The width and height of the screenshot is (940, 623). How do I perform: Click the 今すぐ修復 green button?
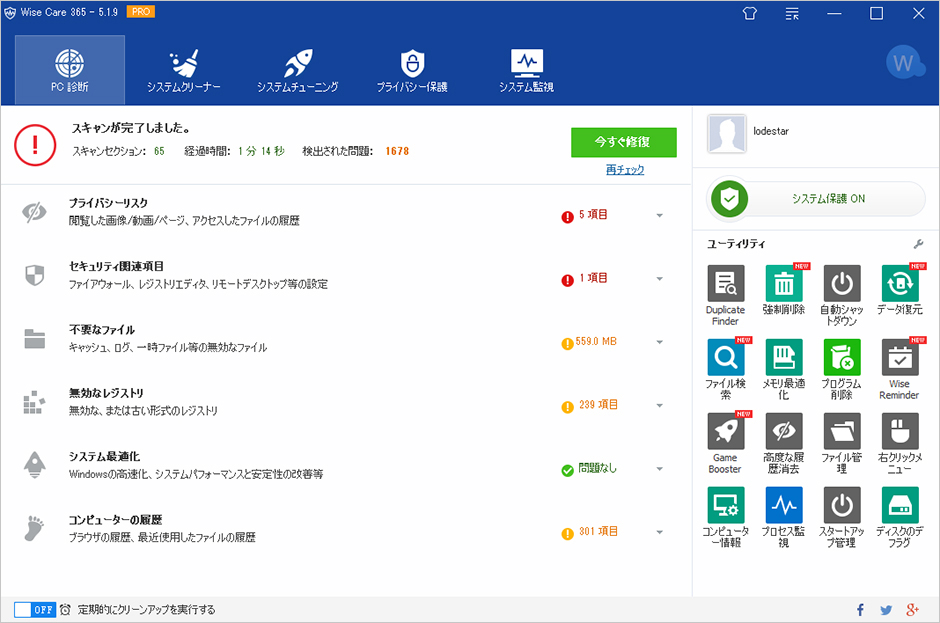[x=623, y=142]
